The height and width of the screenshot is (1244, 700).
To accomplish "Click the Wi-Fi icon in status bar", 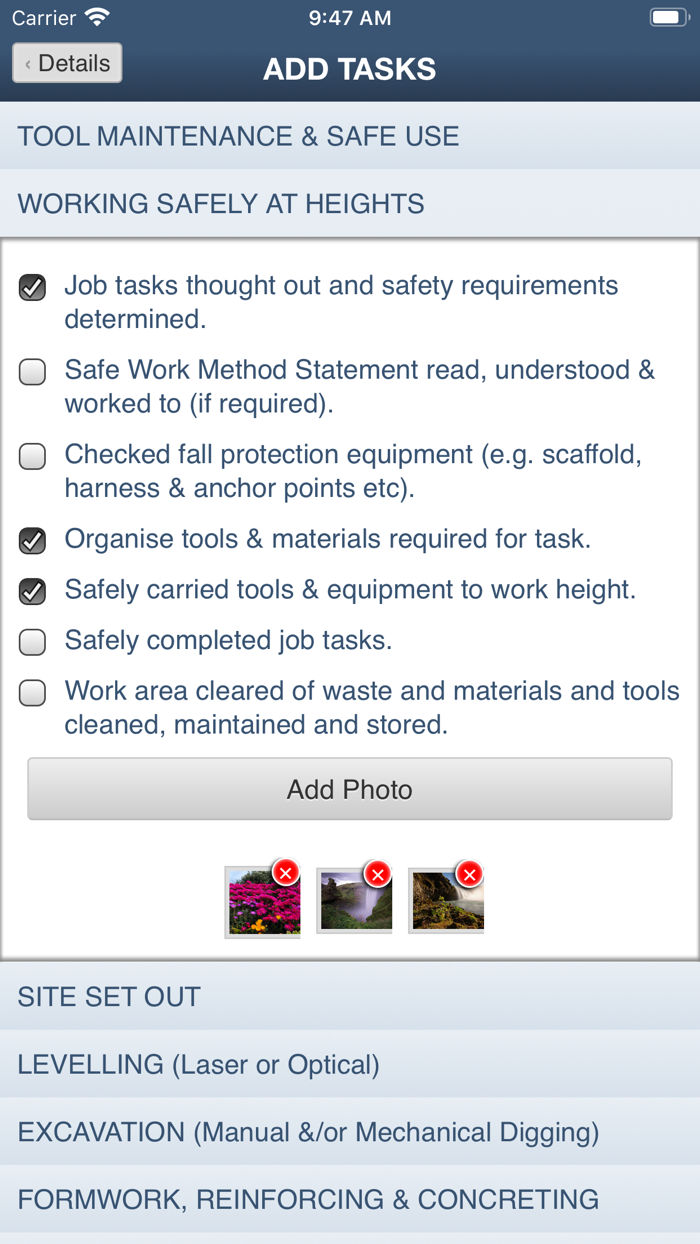I will tap(96, 17).
